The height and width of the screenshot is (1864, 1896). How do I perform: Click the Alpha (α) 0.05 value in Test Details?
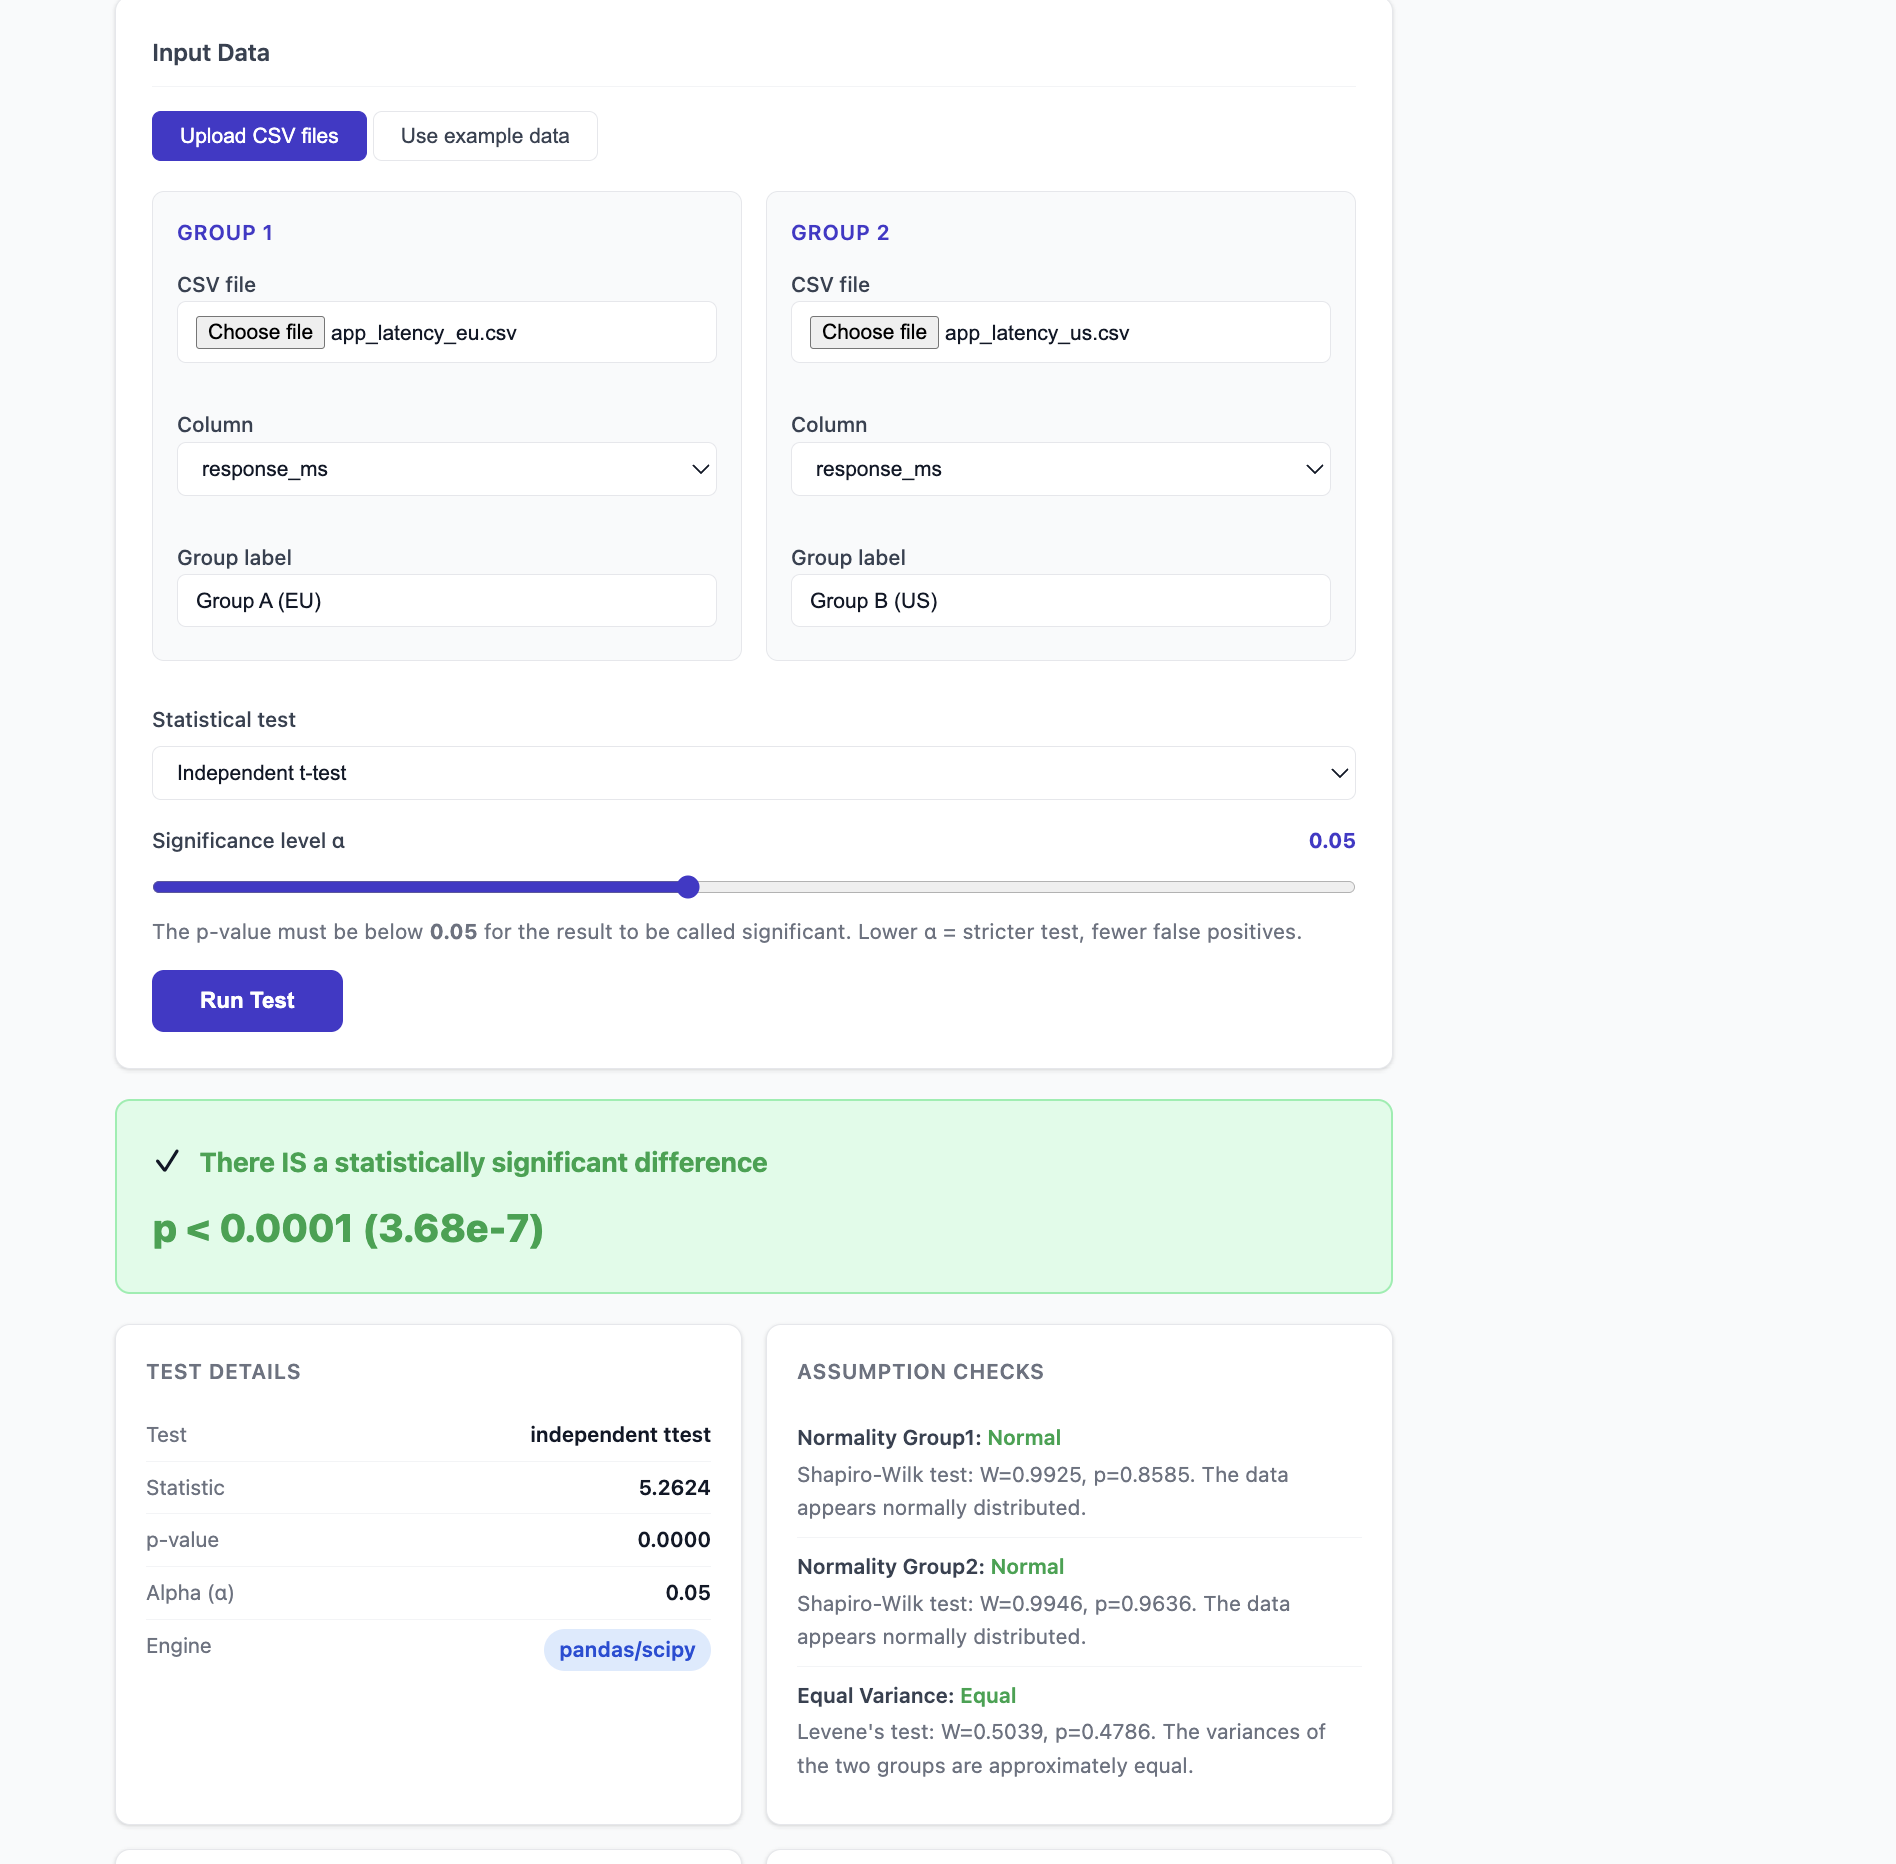click(688, 1593)
